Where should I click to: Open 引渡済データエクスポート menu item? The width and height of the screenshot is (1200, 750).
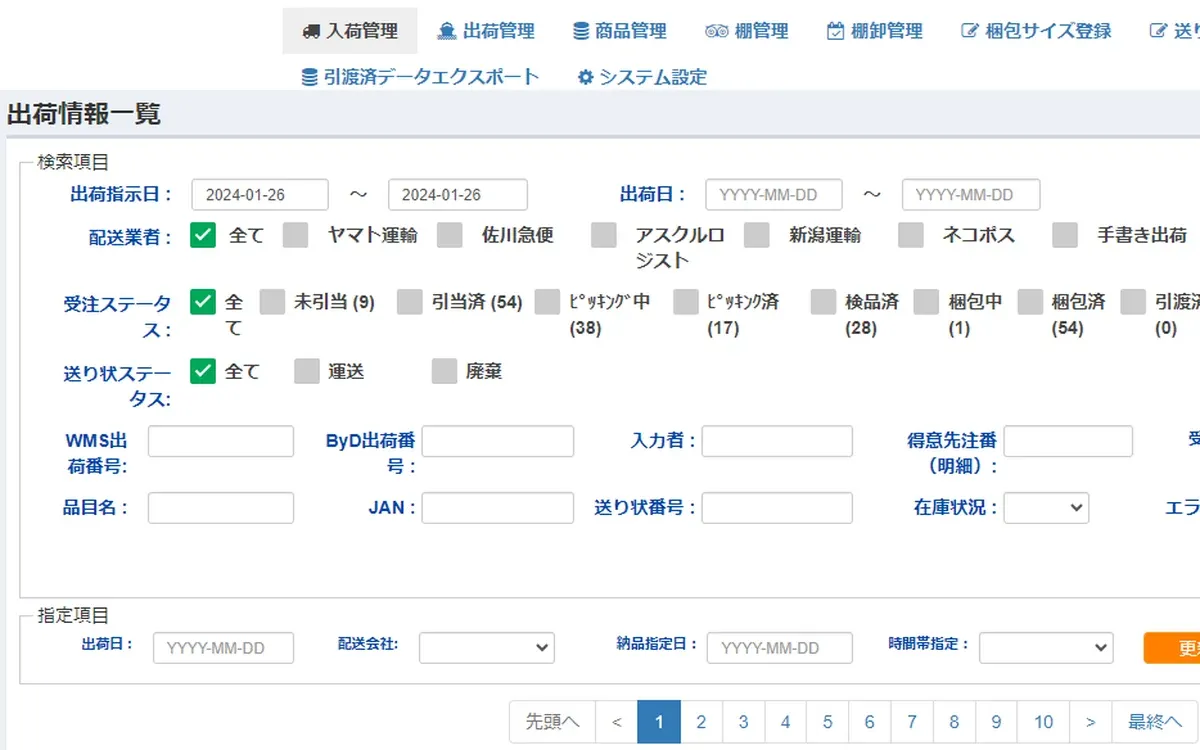[x=421, y=77]
